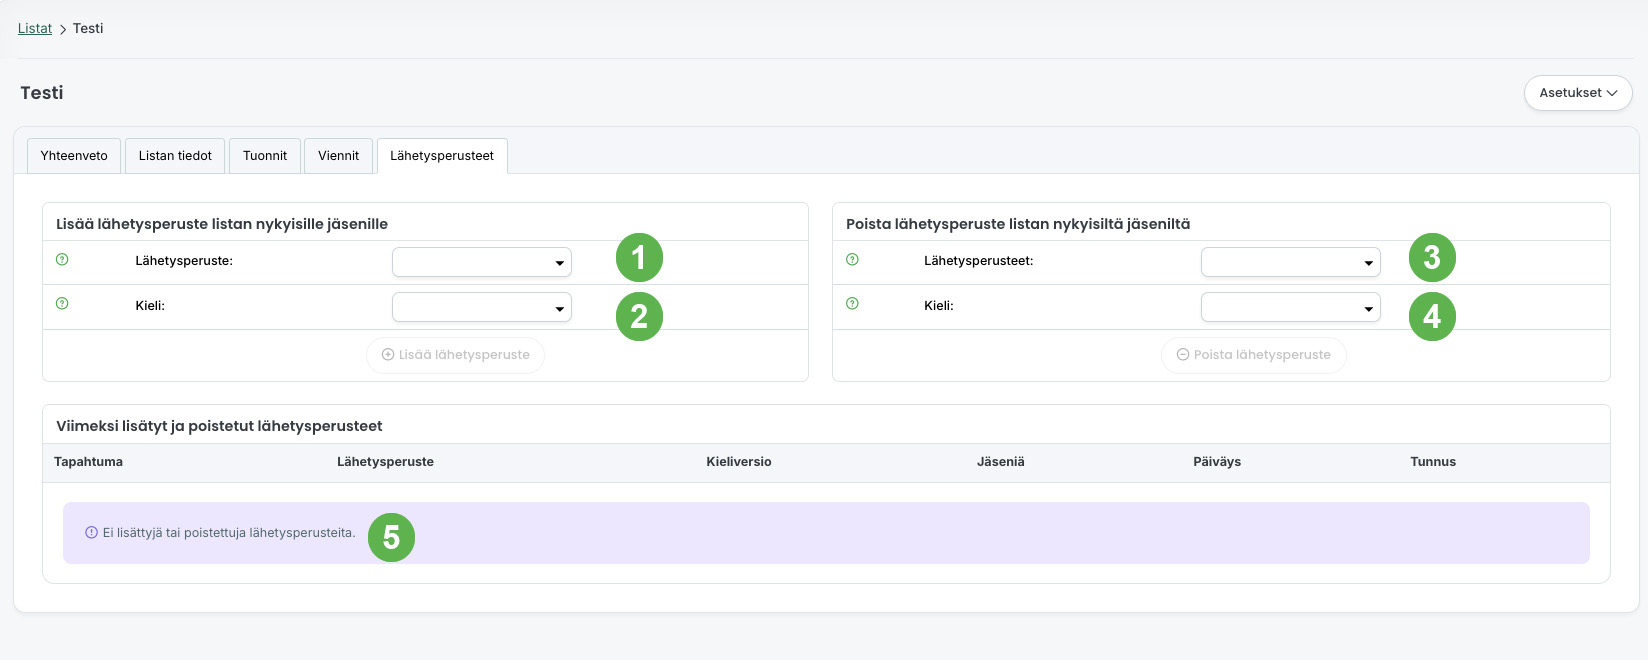Click info icon in empty results notice

[92, 533]
